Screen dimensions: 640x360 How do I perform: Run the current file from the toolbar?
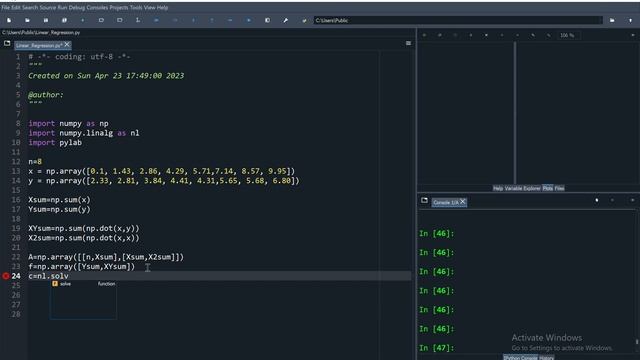coord(82,20)
